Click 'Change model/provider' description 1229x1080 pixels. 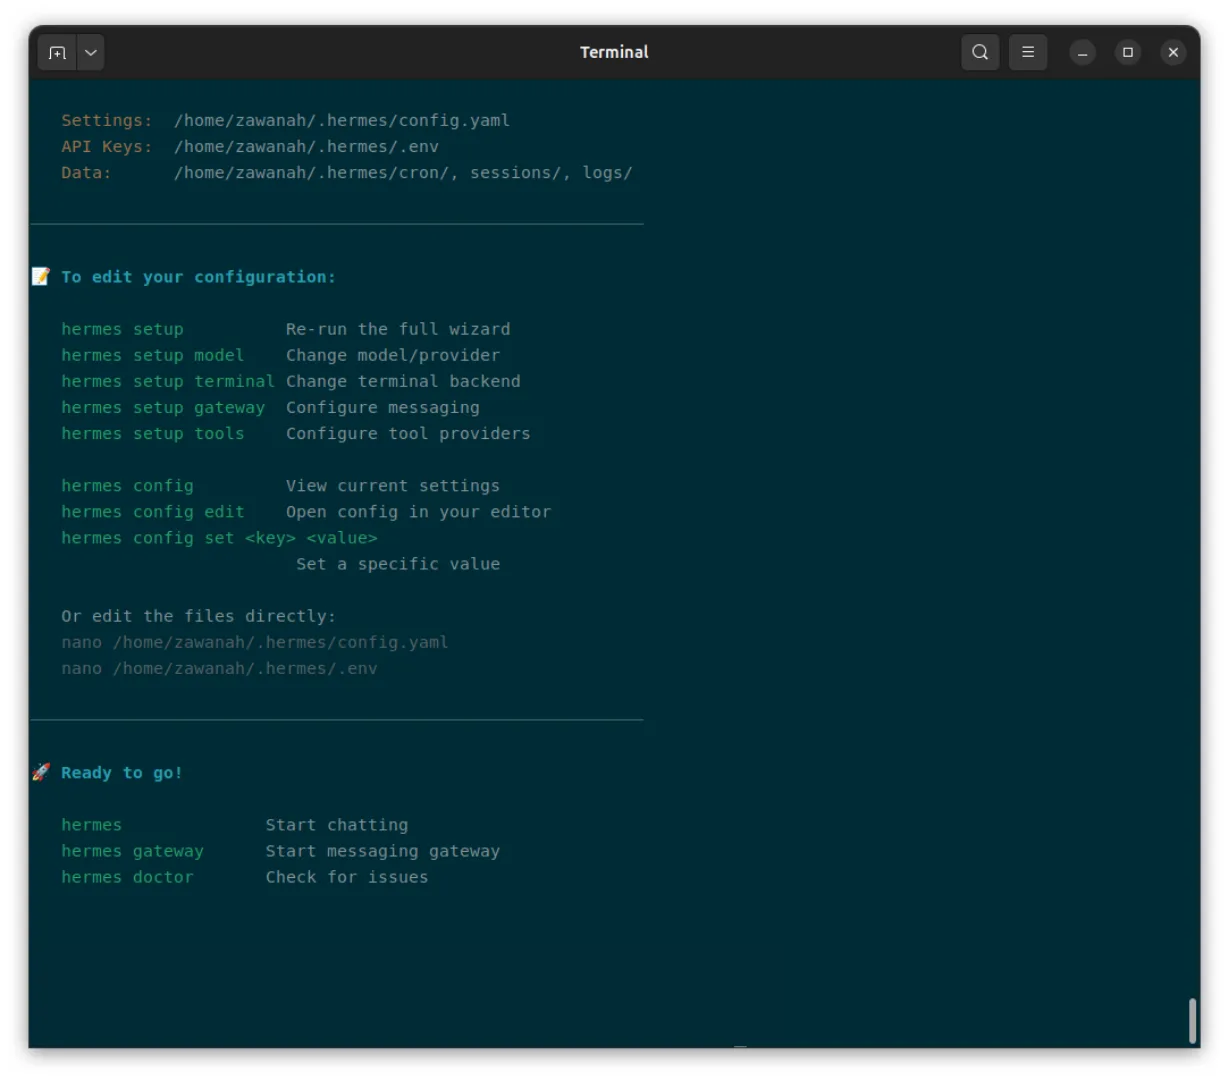pyautogui.click(x=393, y=355)
